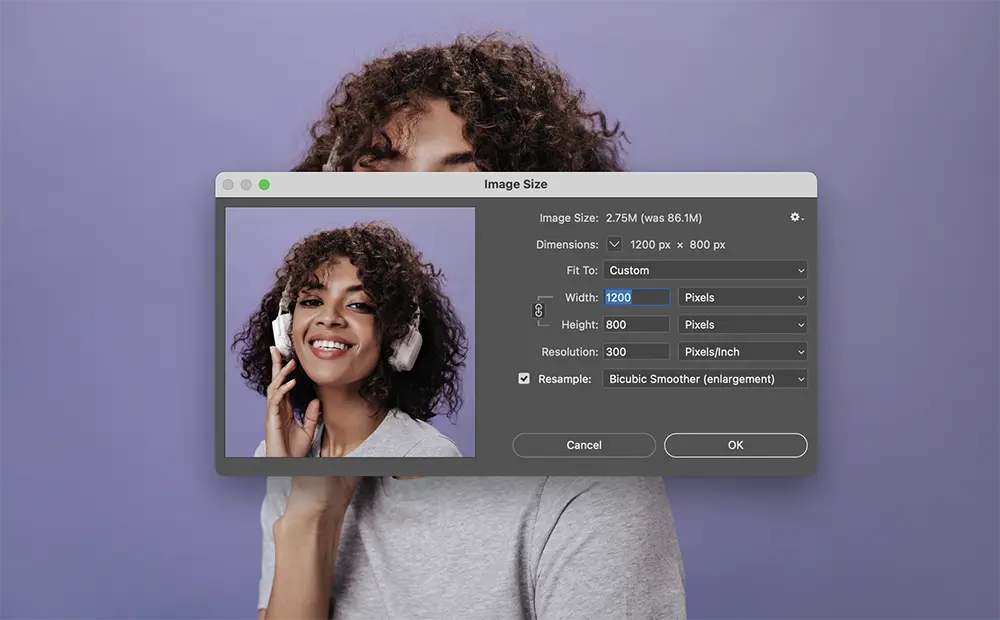
Task: Open the gear settings menu in Image Size dialog
Action: point(796,218)
